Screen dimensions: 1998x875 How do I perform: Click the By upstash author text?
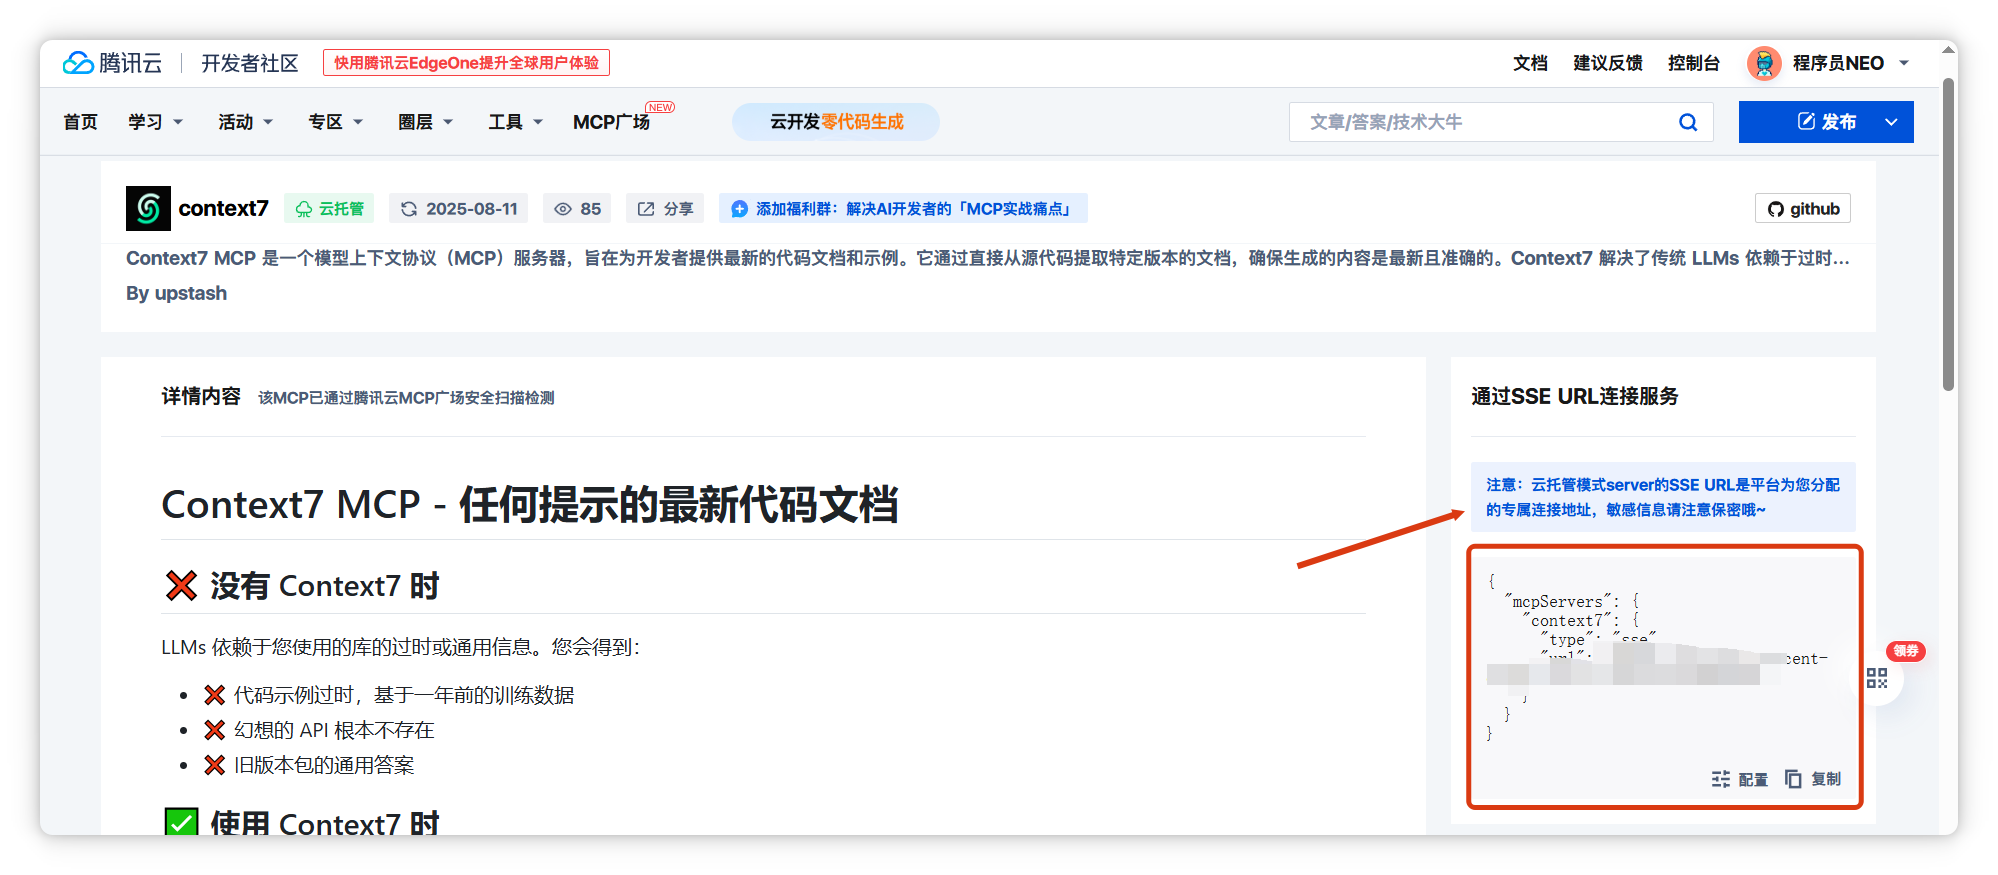[176, 293]
